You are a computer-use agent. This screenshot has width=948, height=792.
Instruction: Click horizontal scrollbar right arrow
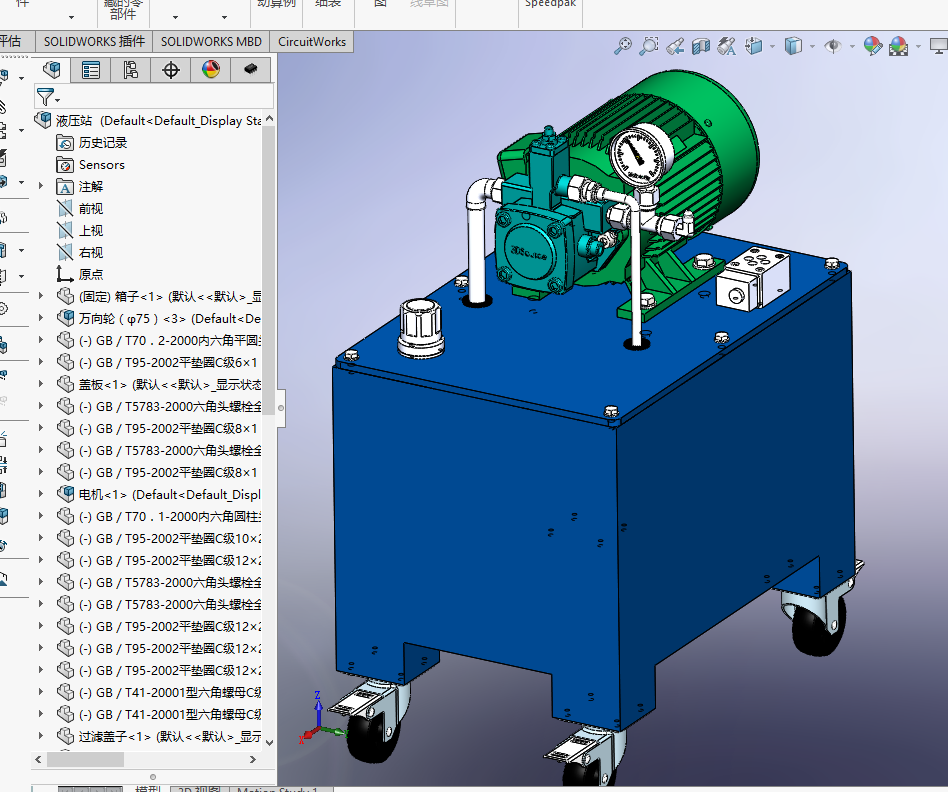click(x=253, y=759)
